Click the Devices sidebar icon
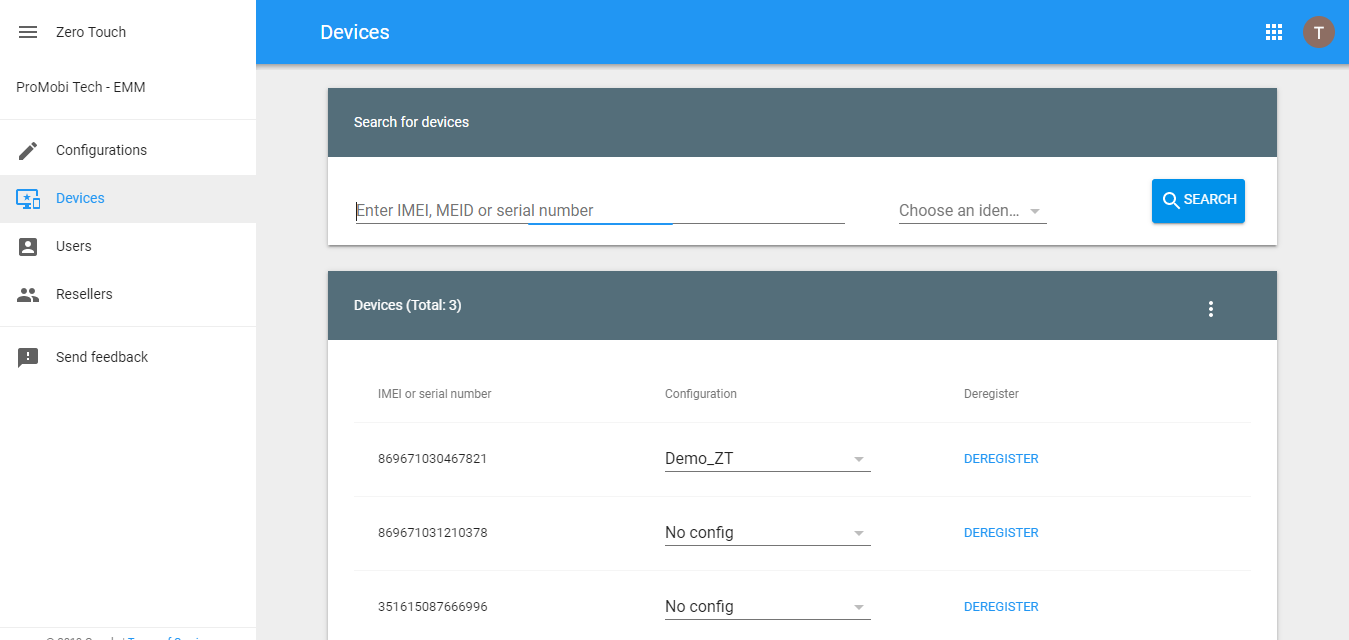The image size is (1349, 640). tap(27, 197)
